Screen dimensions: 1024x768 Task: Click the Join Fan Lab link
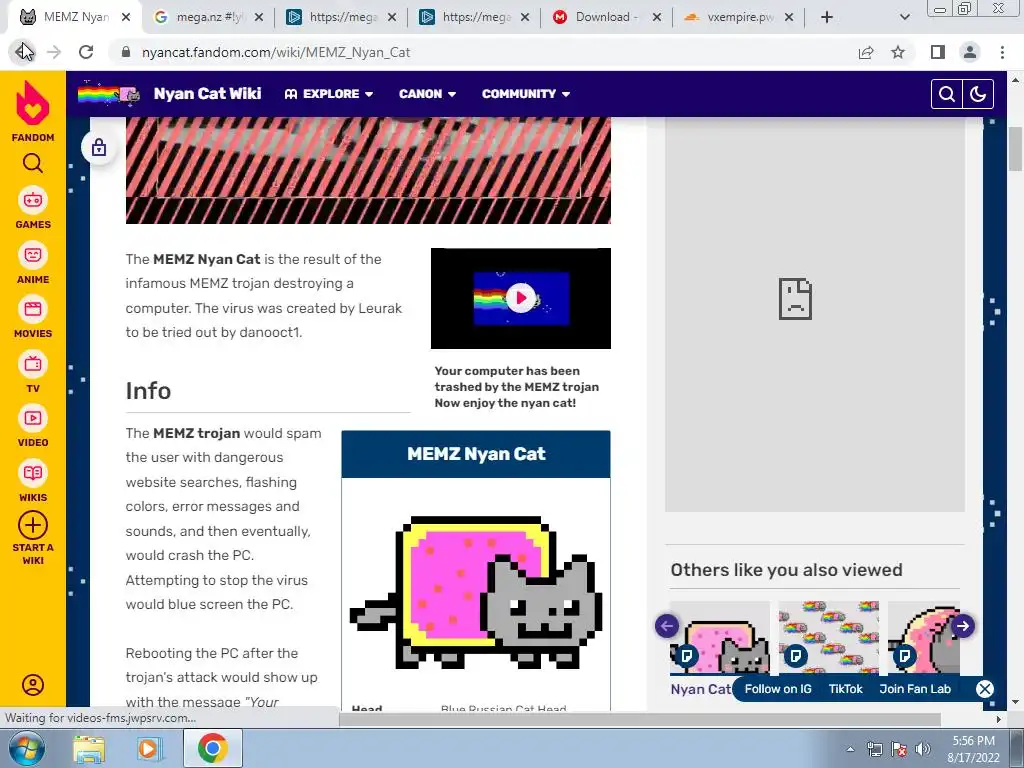(x=915, y=689)
